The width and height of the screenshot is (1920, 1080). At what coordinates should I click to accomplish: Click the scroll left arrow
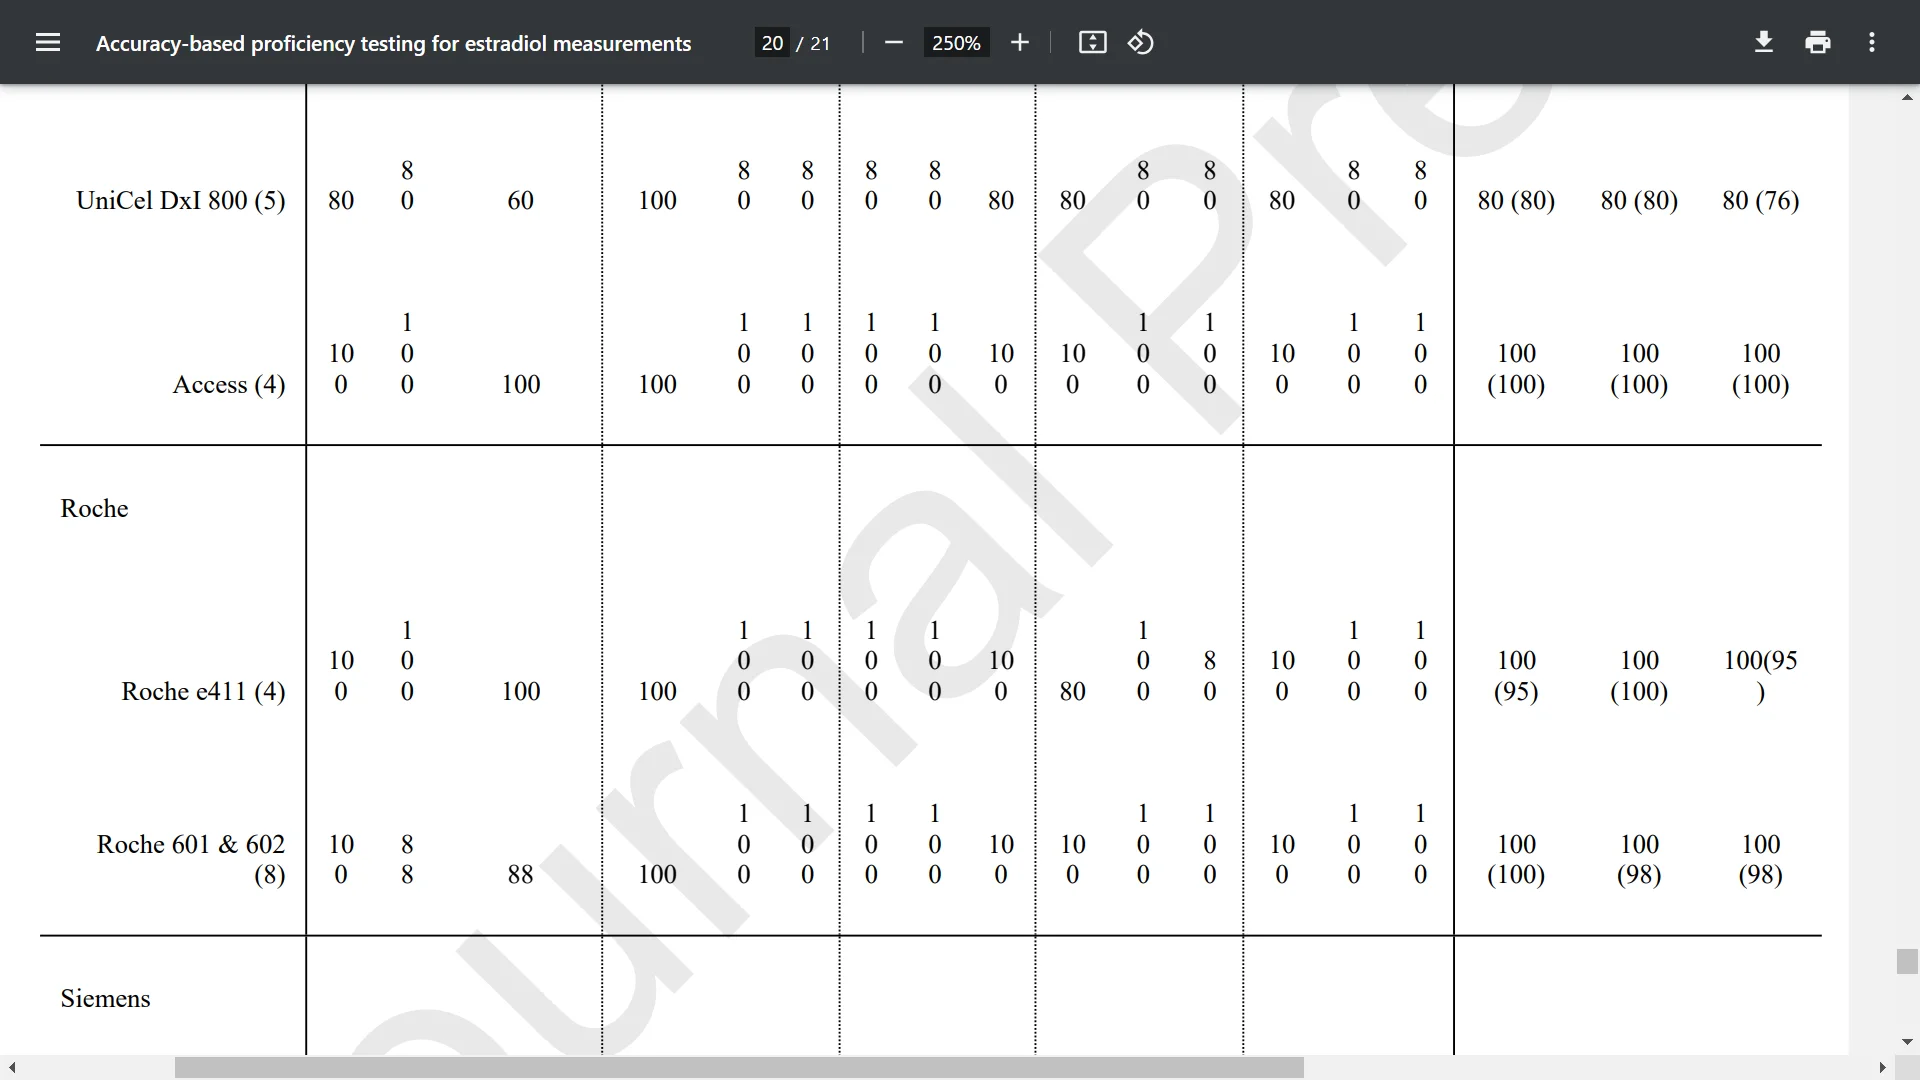(x=12, y=1067)
